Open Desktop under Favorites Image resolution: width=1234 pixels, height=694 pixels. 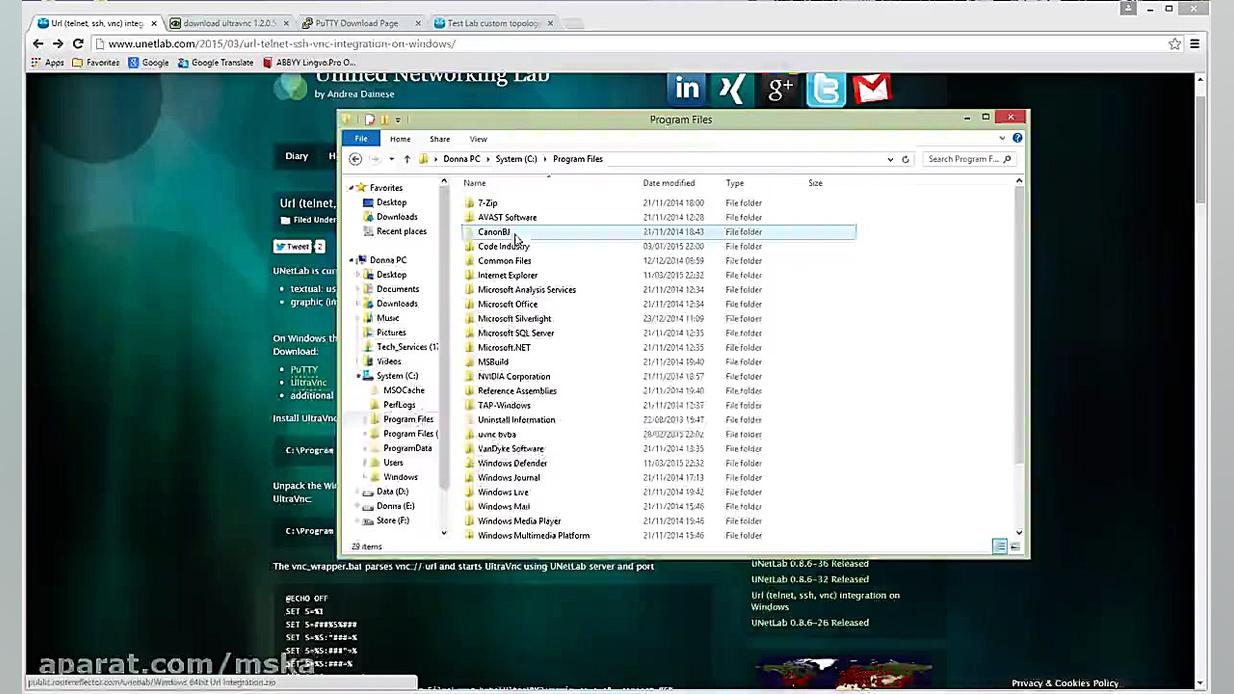coord(391,202)
